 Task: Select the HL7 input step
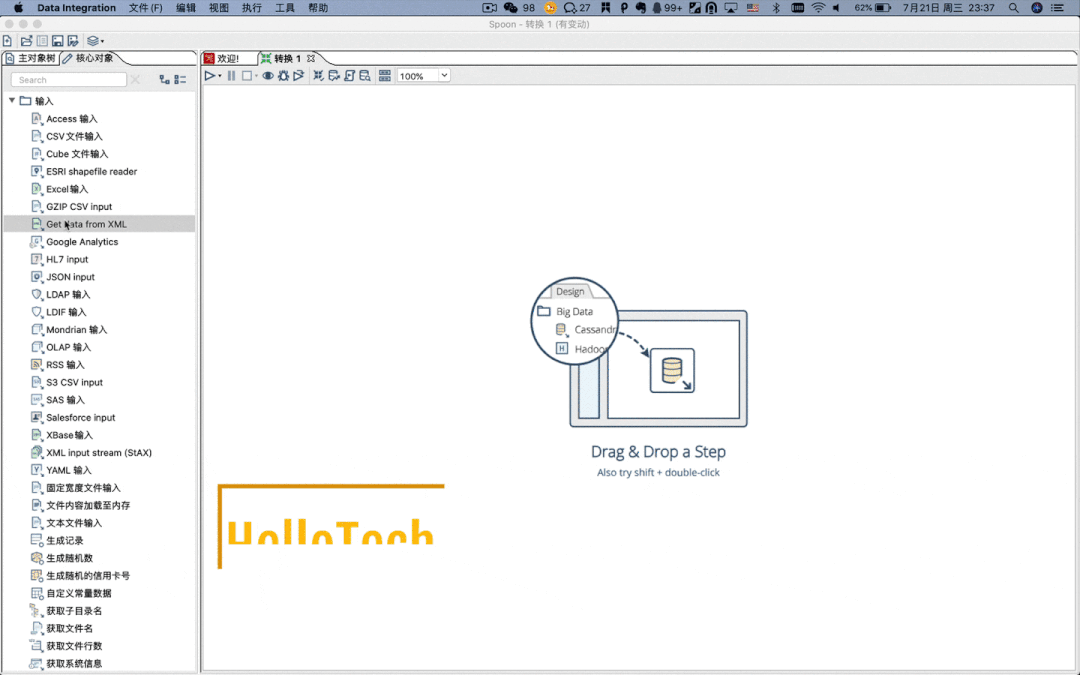pos(67,259)
